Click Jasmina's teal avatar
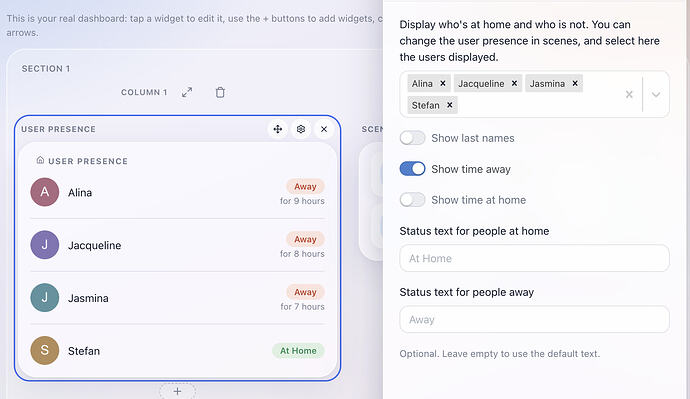Image resolution: width=690 pixels, height=399 pixels. point(44,297)
